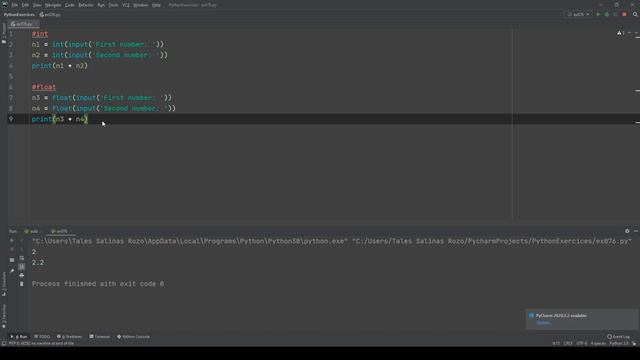Viewport: 640px width, 360px height.
Task: Open the File menu
Action: pos(15,5)
